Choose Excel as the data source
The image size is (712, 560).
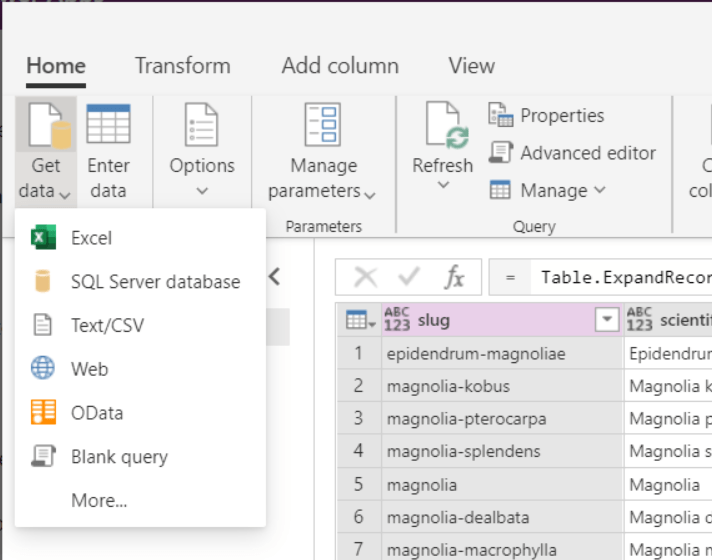point(91,238)
